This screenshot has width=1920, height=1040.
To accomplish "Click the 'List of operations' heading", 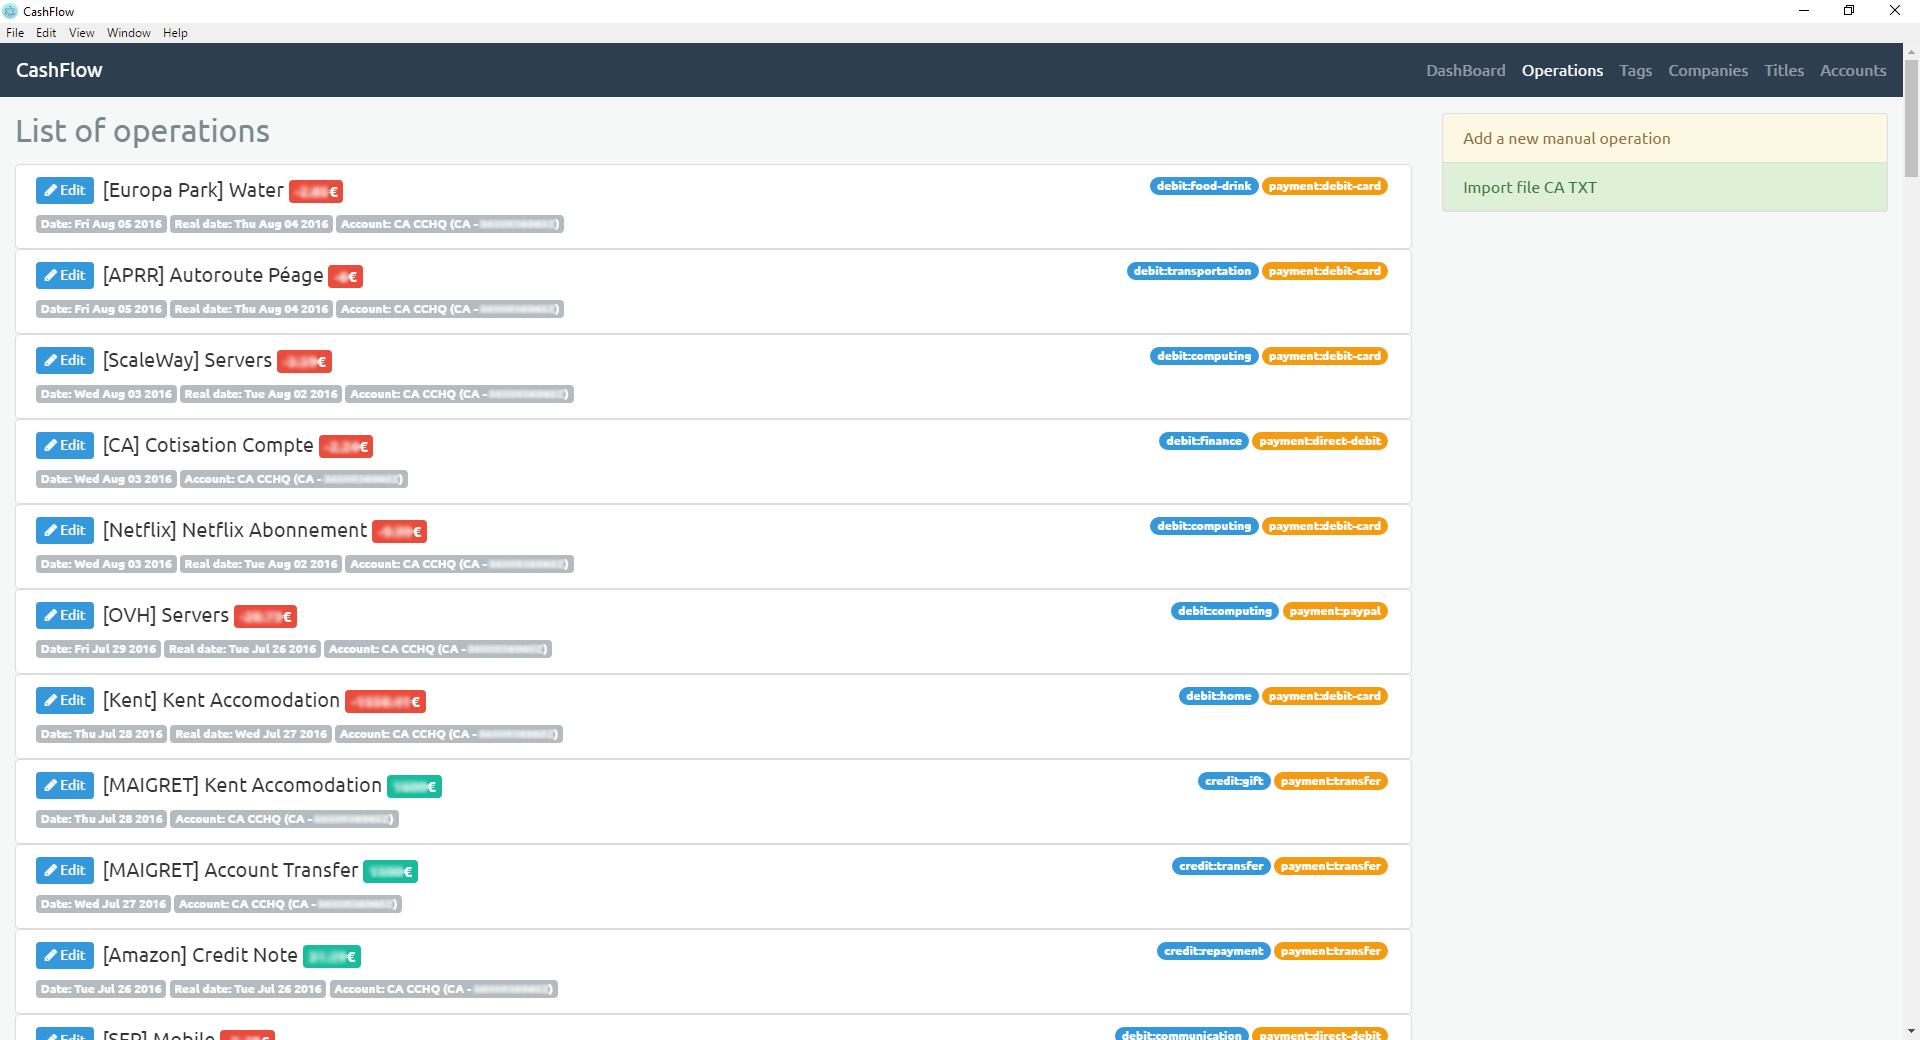I will [x=143, y=131].
